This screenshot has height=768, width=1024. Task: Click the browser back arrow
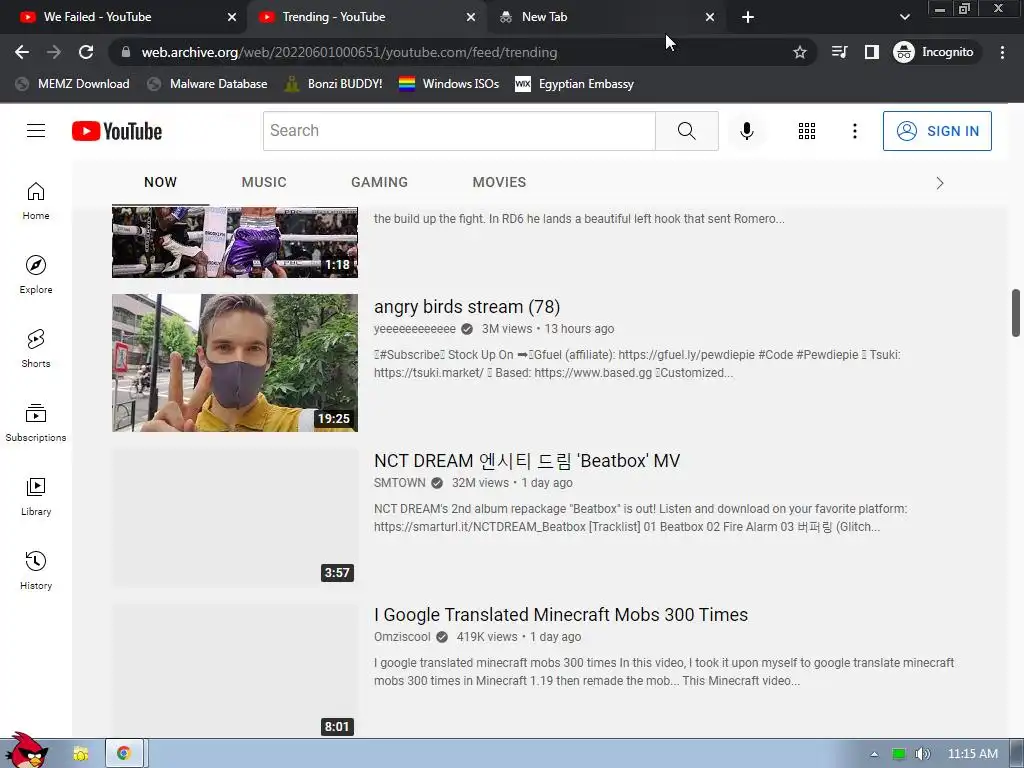22,52
